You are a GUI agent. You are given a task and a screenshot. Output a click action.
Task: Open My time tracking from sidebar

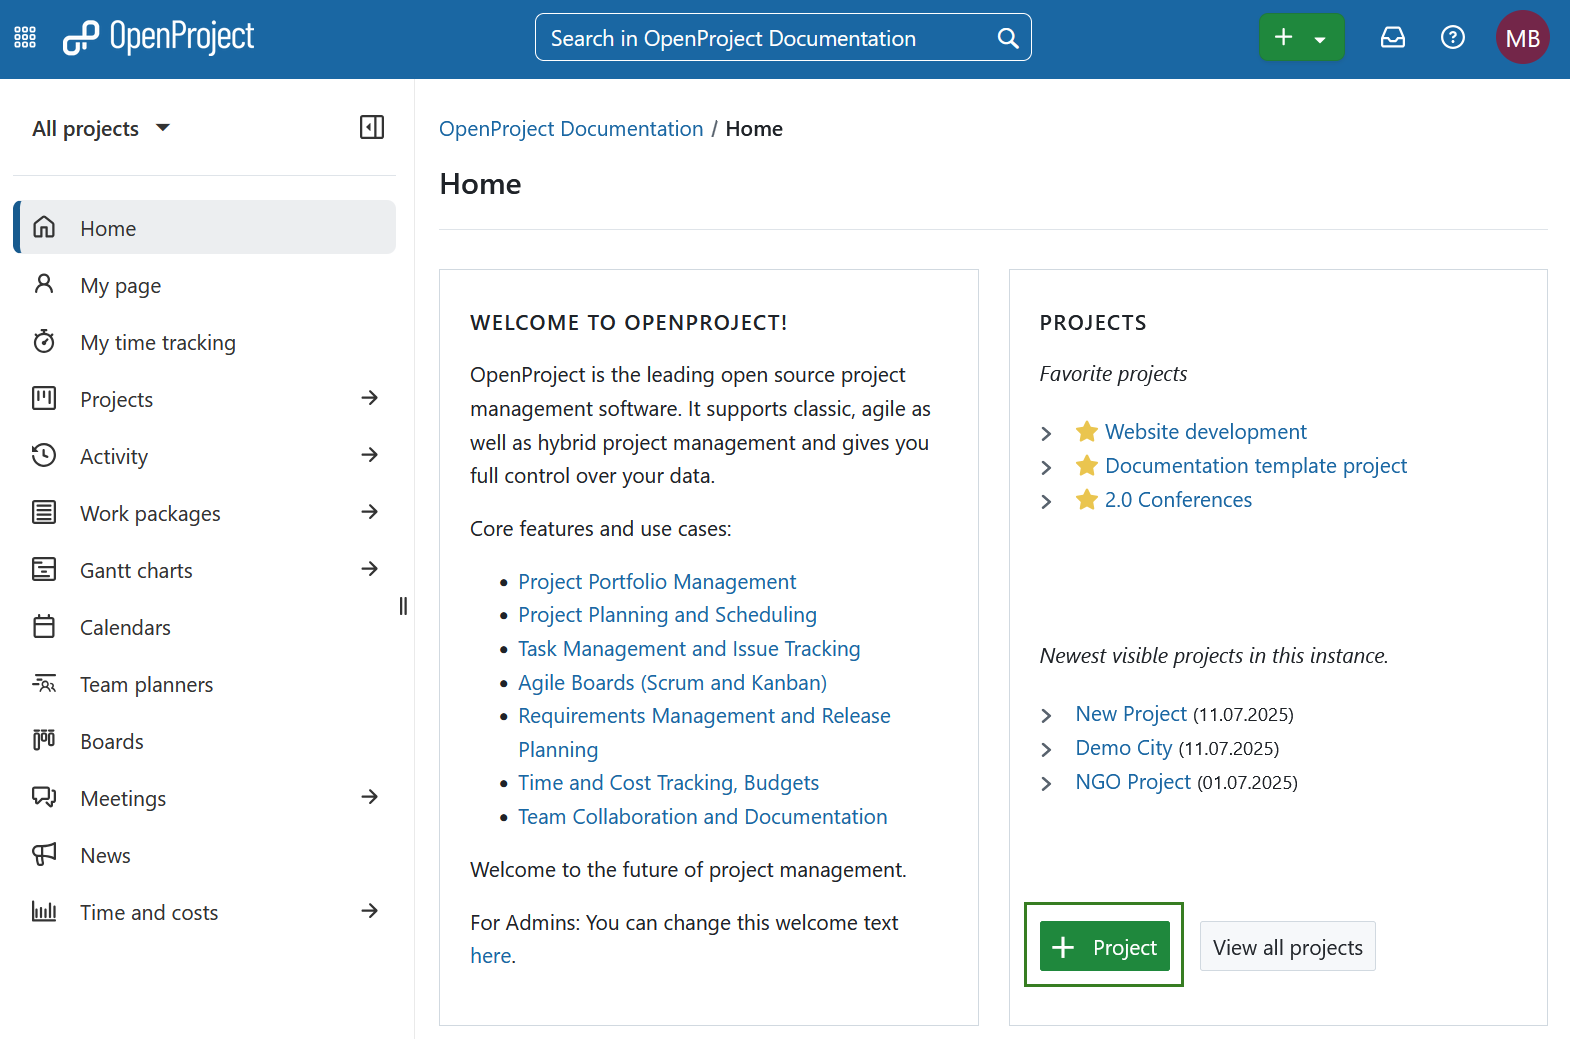[x=158, y=343]
